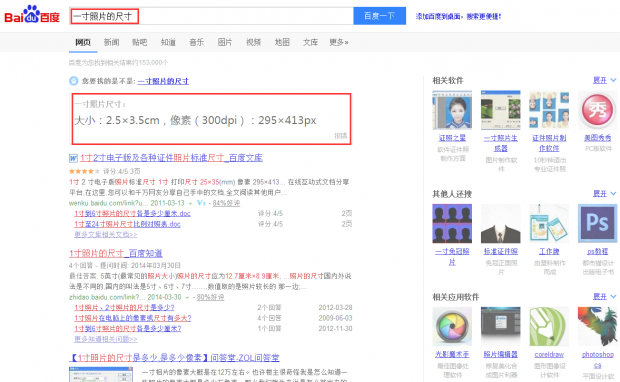This screenshot has height=382, width=620.
Task: Expand the 相关应用软件 section with 展开
Action: coord(604,296)
